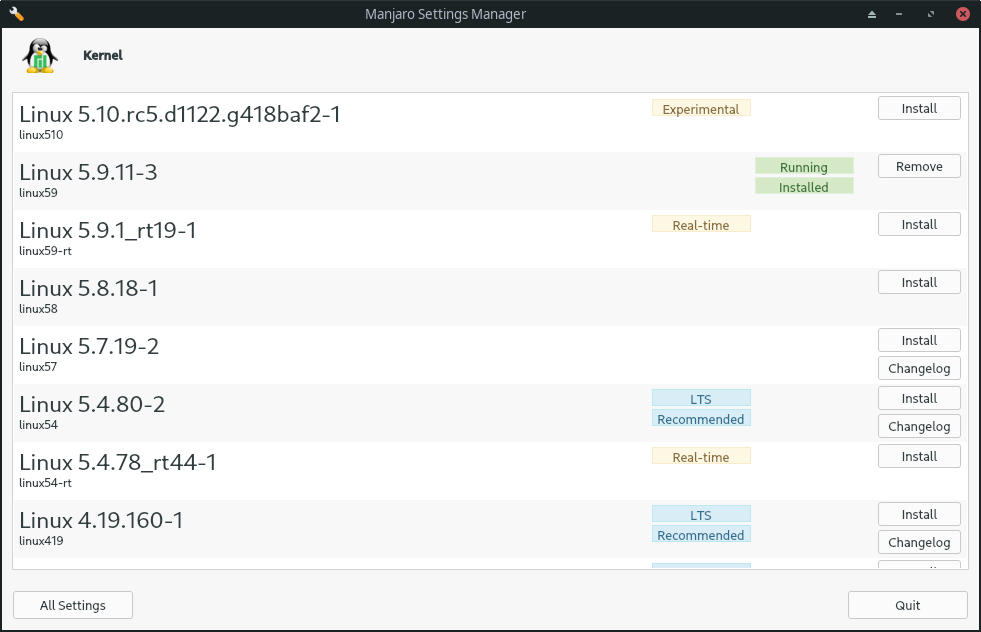Screen dimensions: 981x632
Task: Select the Linux 5.7.19-2 kernel title
Action: coord(89,347)
